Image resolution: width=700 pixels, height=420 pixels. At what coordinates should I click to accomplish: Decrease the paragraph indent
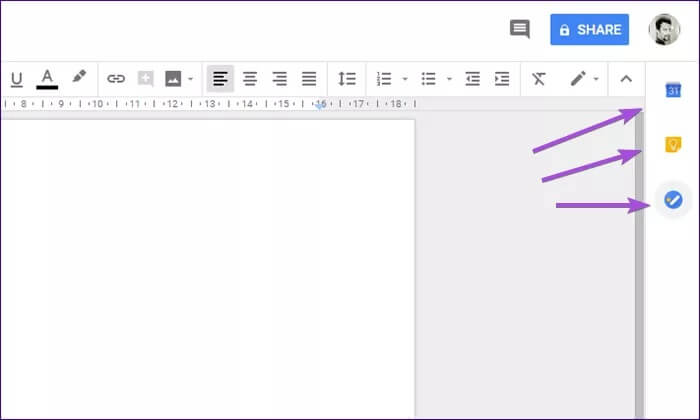point(473,78)
